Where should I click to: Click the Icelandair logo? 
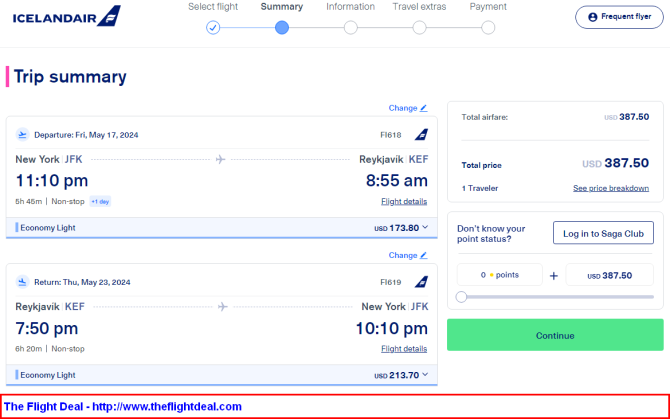pyautogui.click(x=67, y=17)
